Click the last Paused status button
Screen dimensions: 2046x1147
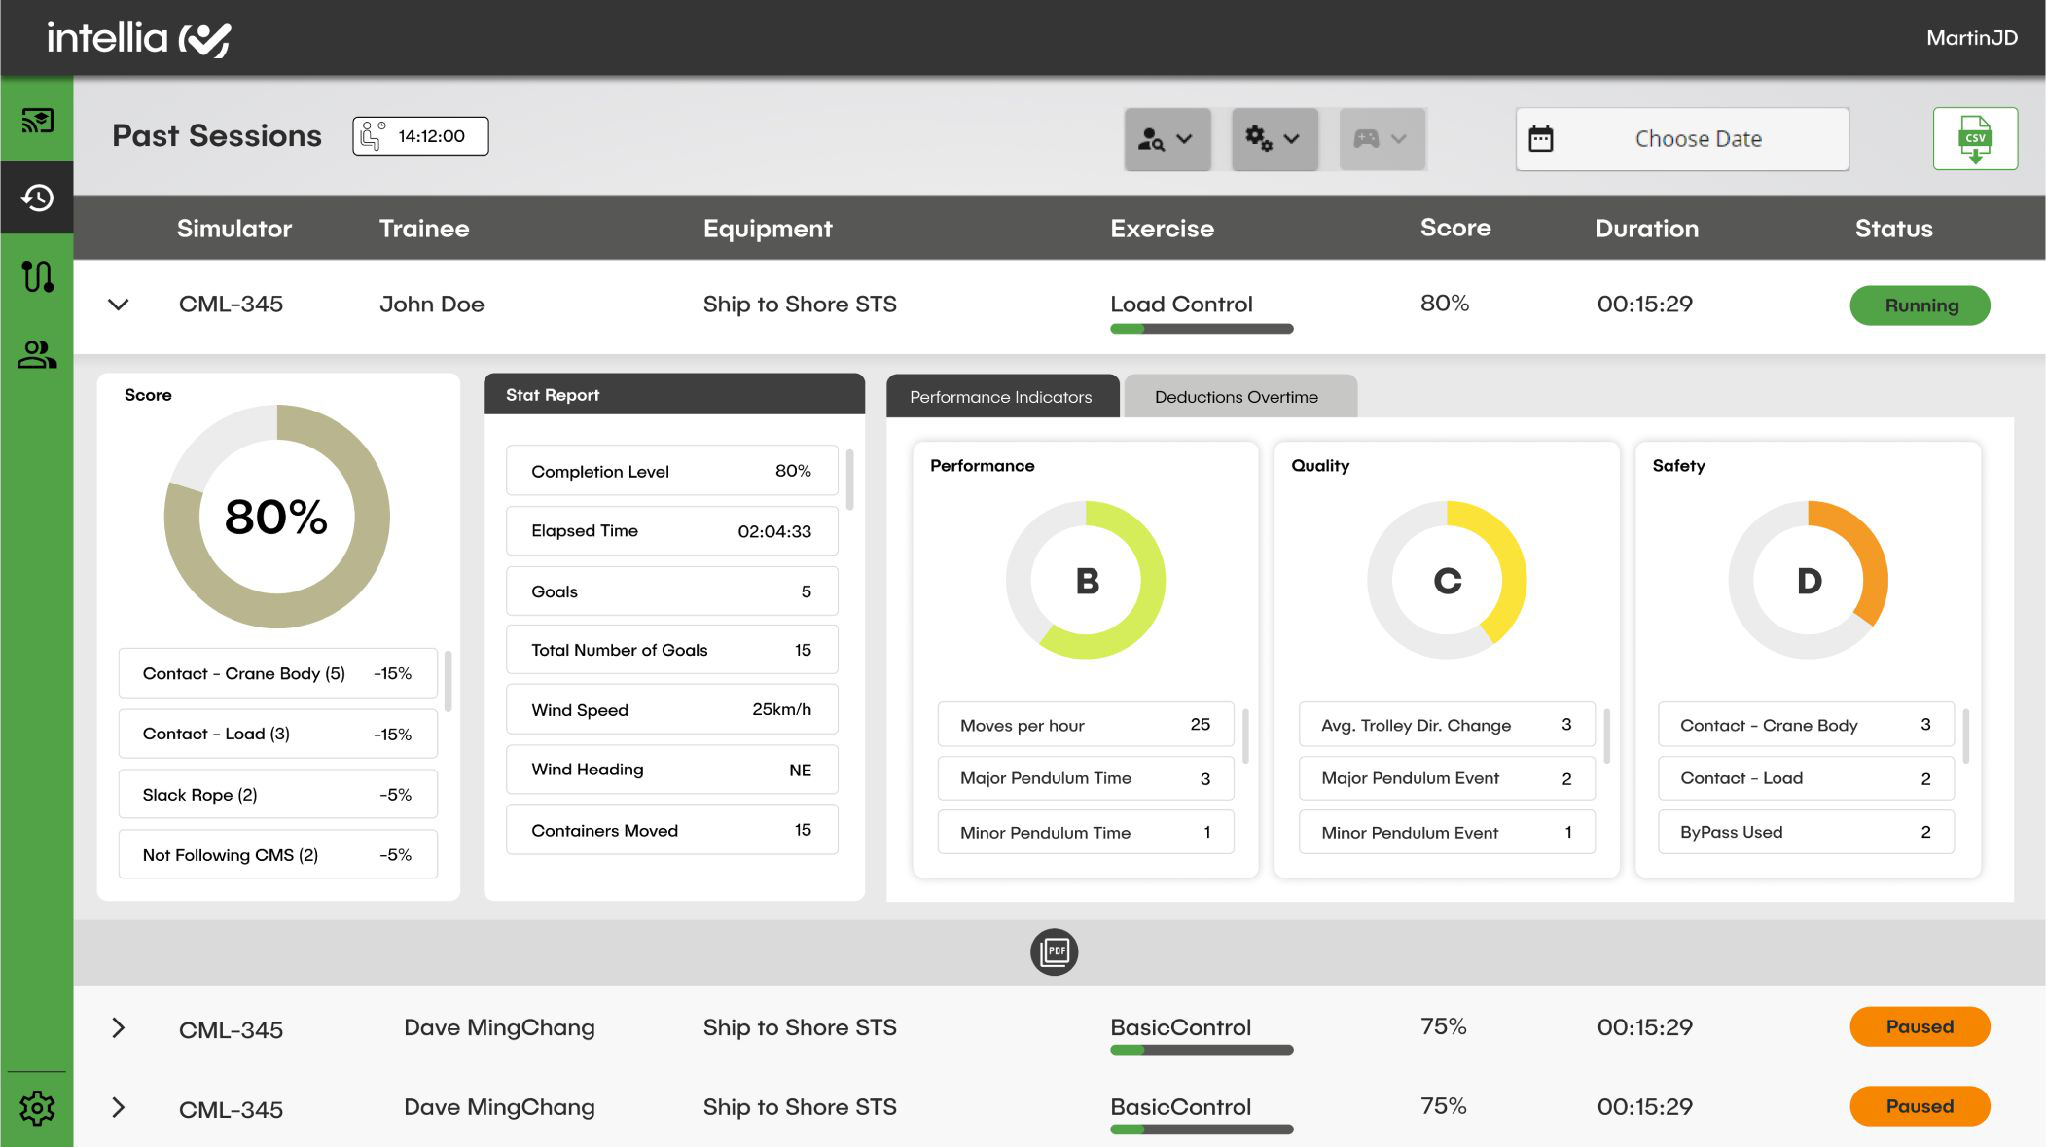(x=1920, y=1107)
